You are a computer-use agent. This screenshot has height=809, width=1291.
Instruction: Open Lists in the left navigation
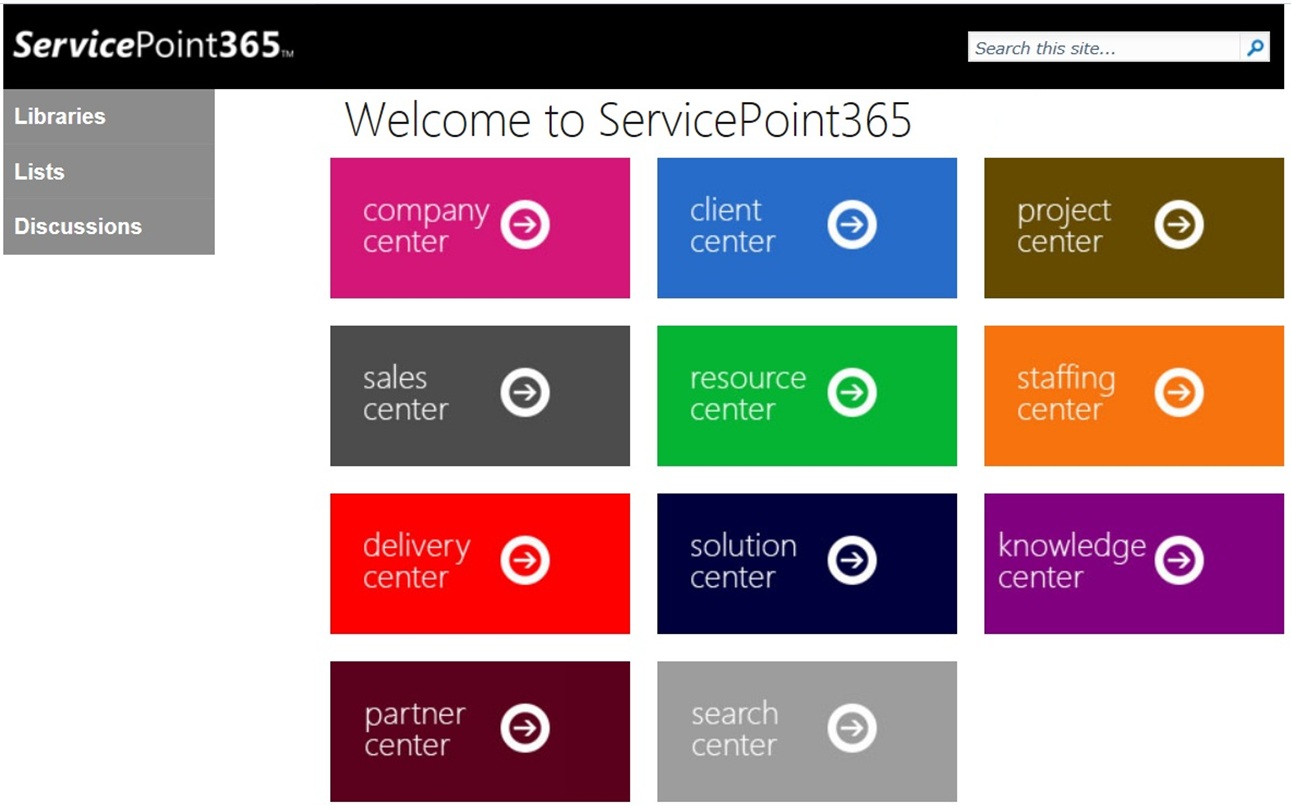(40, 172)
